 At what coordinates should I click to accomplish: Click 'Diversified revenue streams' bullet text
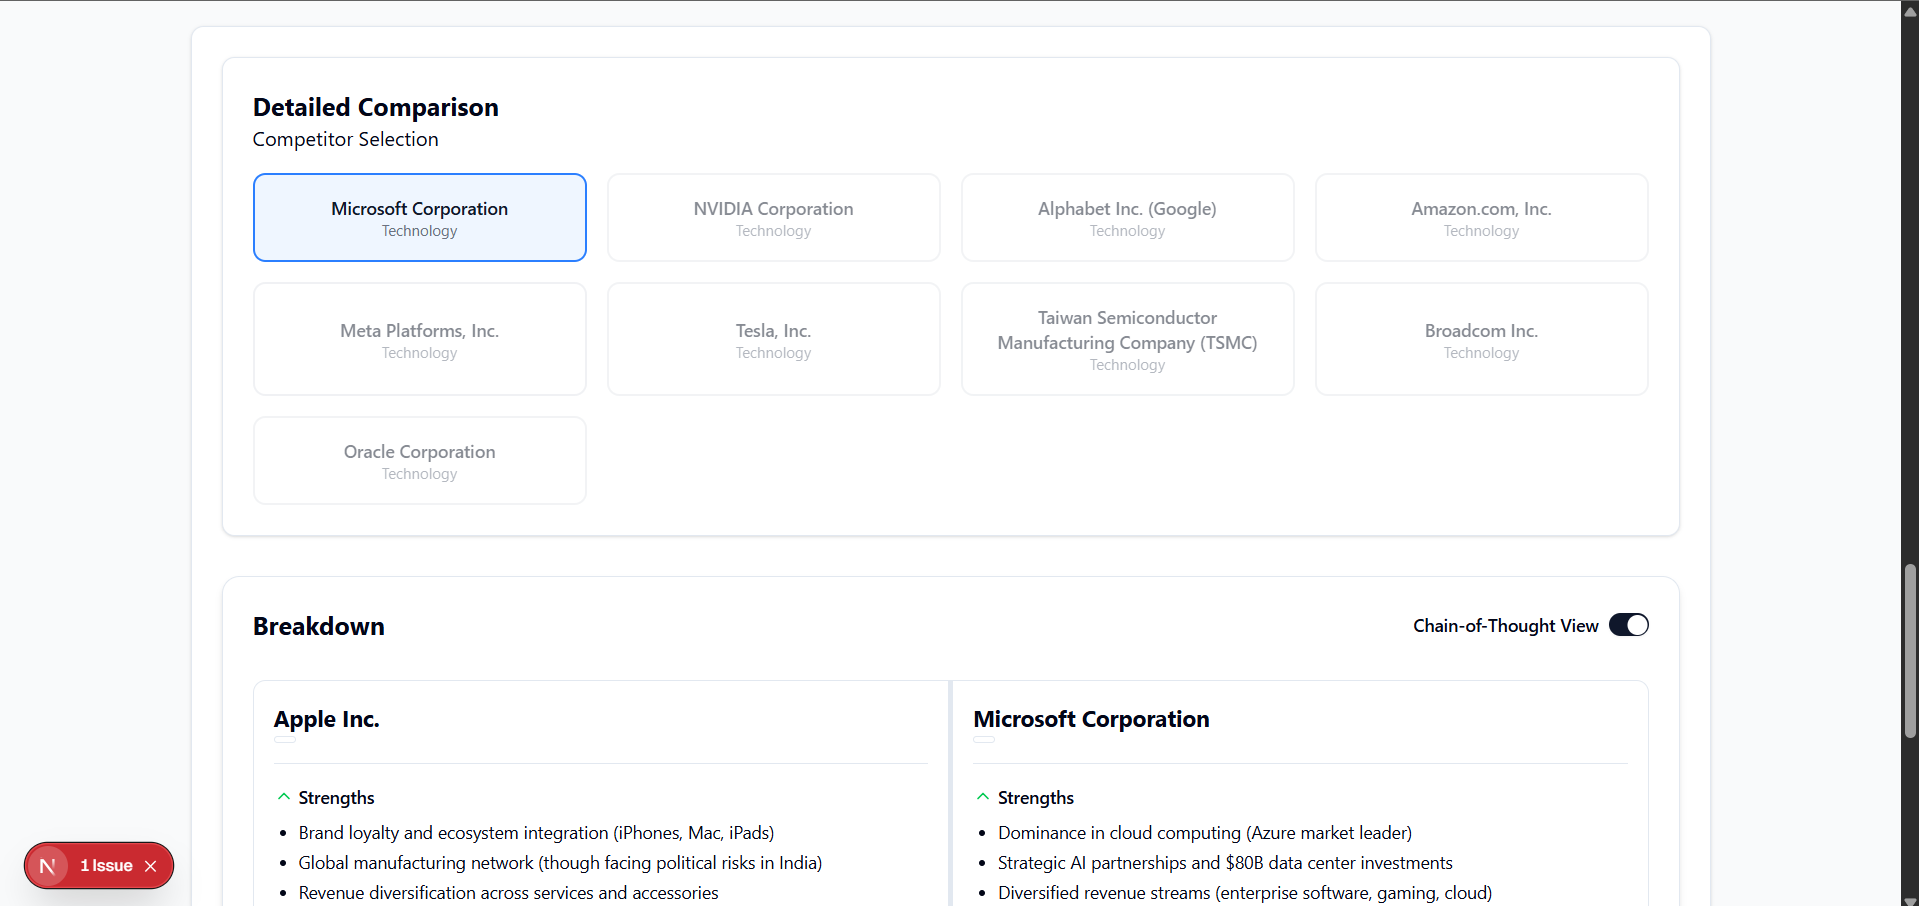coord(1245,893)
